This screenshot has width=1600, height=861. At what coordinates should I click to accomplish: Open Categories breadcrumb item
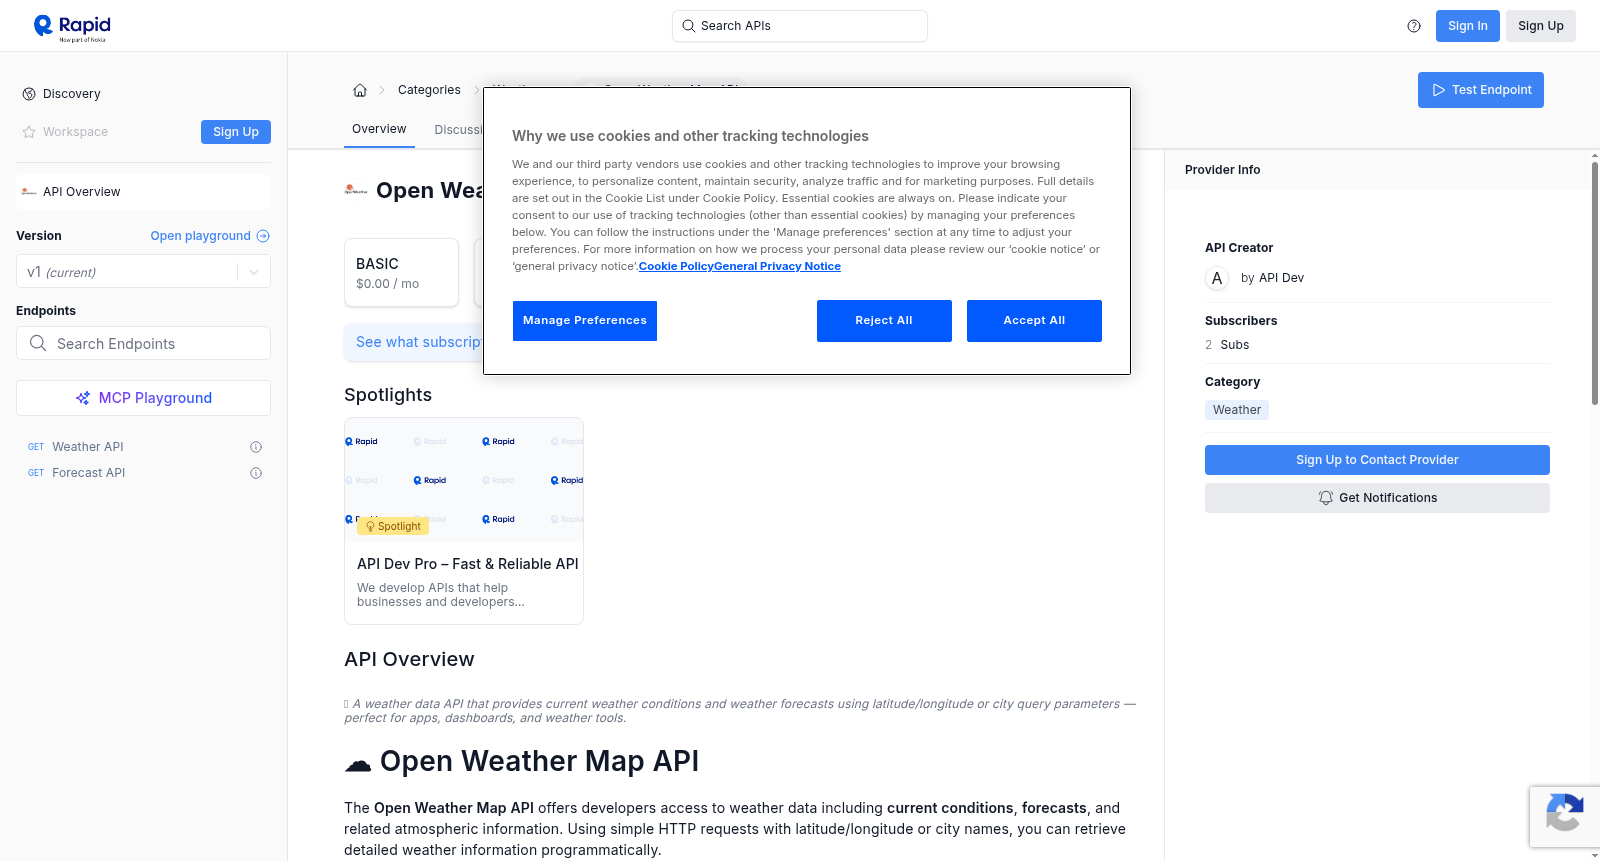pyautogui.click(x=429, y=90)
